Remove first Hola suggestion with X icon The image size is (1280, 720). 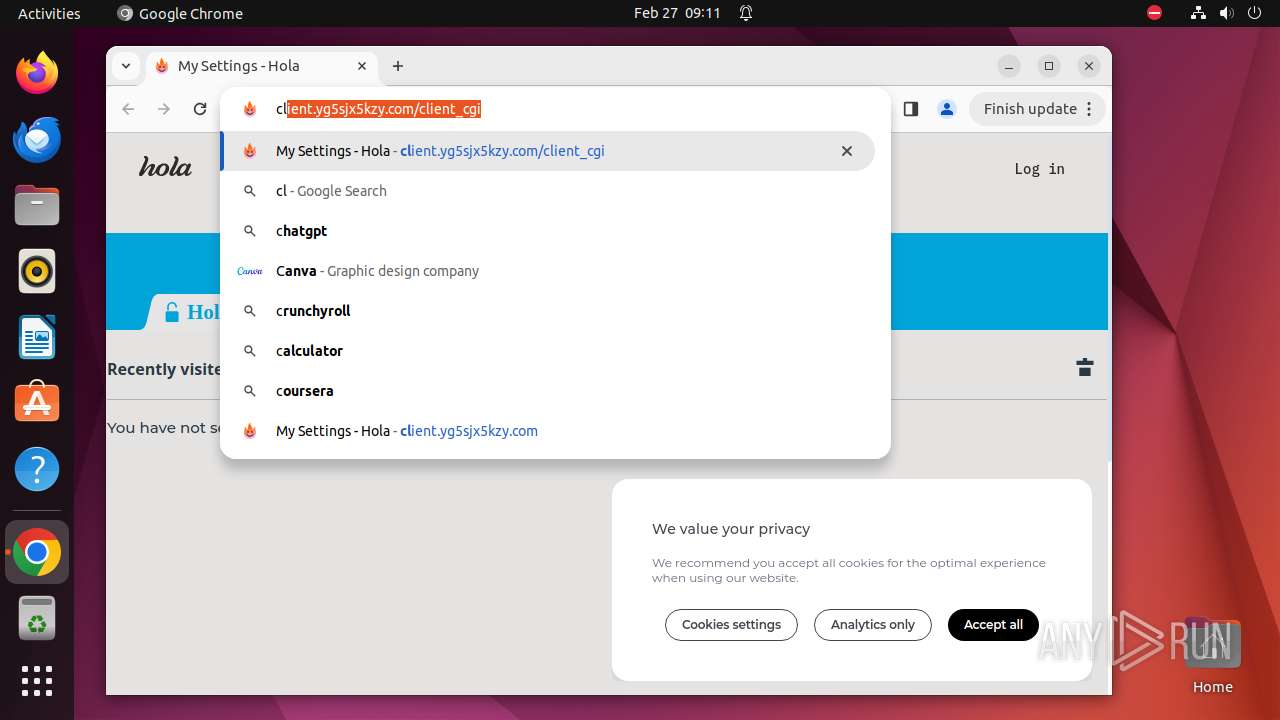(847, 151)
